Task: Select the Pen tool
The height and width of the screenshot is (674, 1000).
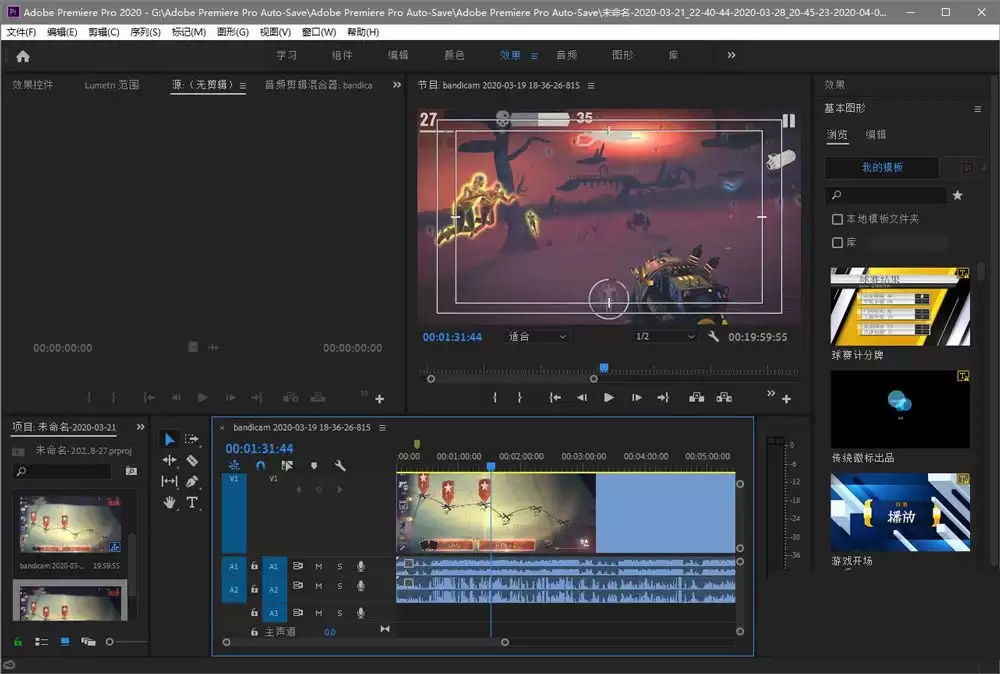Action: (x=192, y=481)
